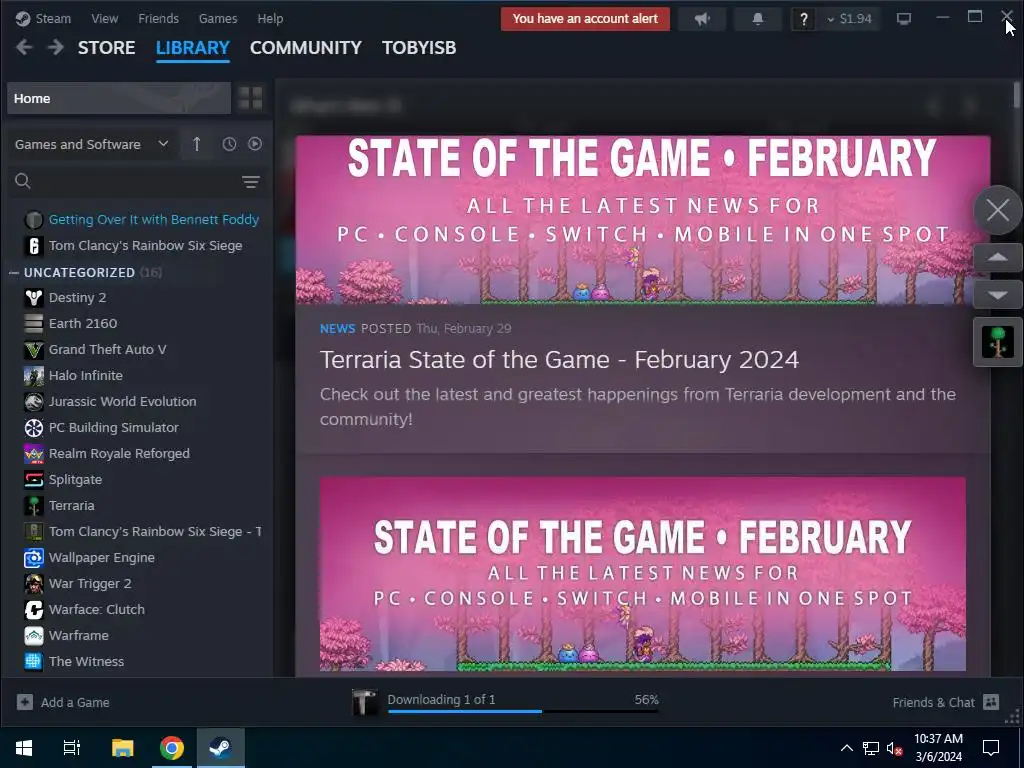
Task: Switch to collections grid view icon
Action: coord(251,99)
